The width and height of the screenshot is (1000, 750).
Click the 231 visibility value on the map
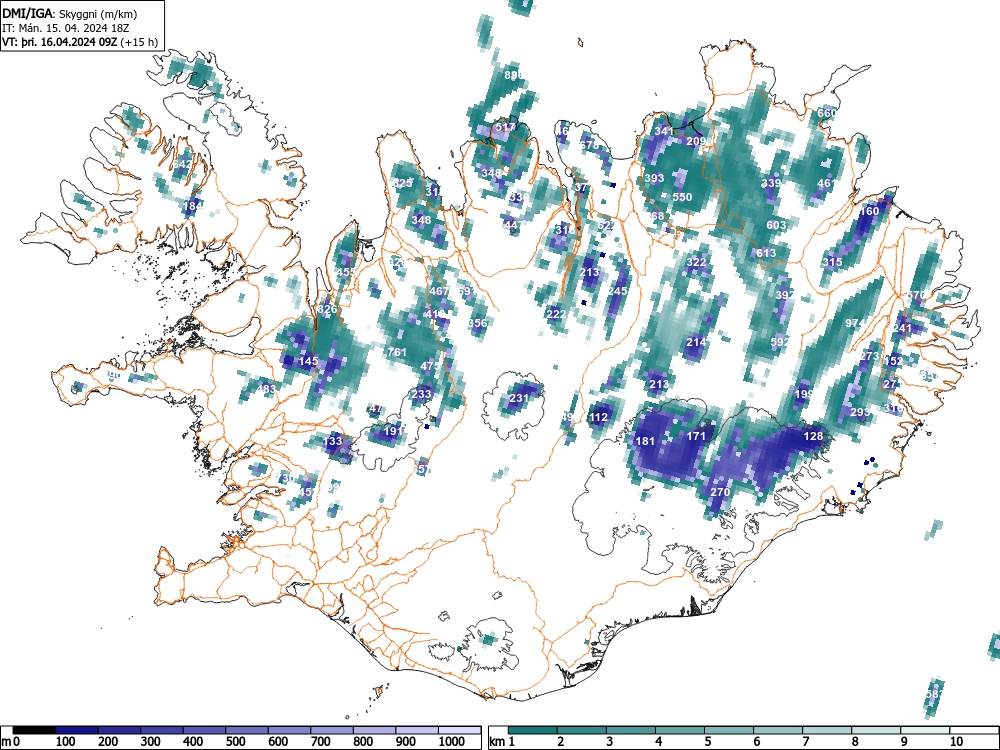click(519, 398)
